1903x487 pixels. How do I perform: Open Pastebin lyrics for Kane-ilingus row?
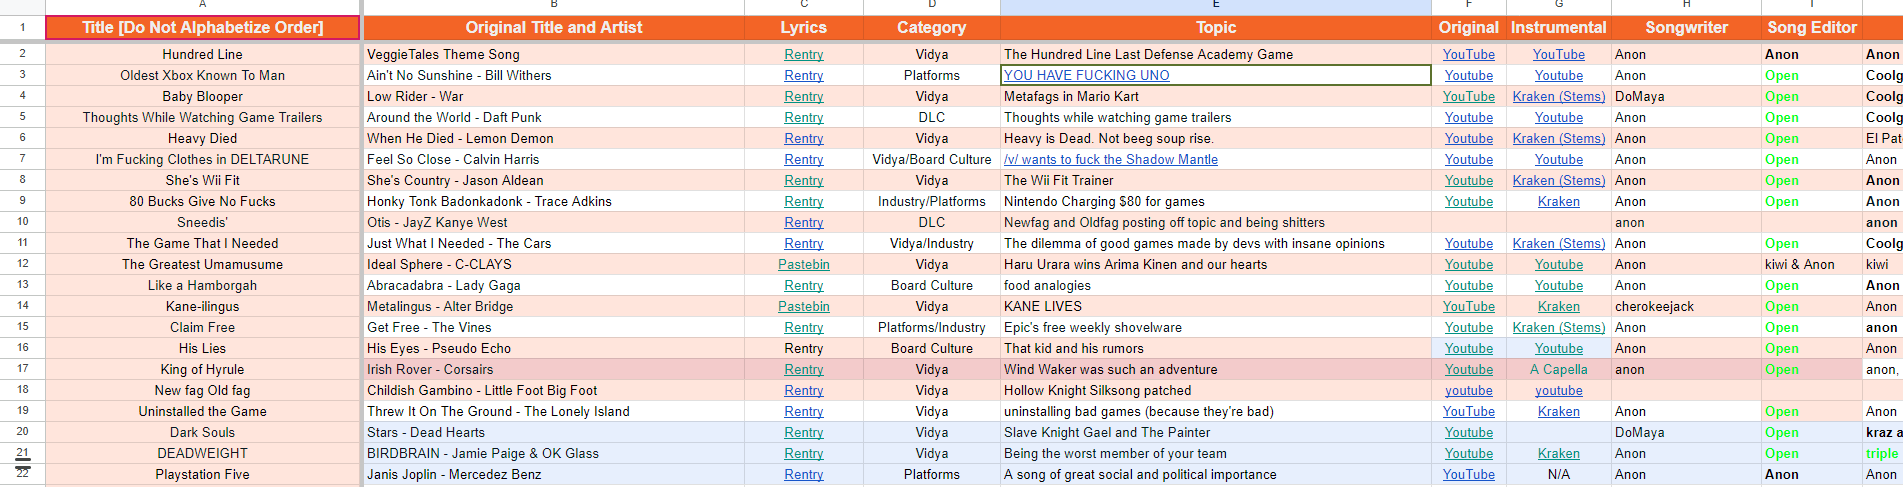pos(803,307)
